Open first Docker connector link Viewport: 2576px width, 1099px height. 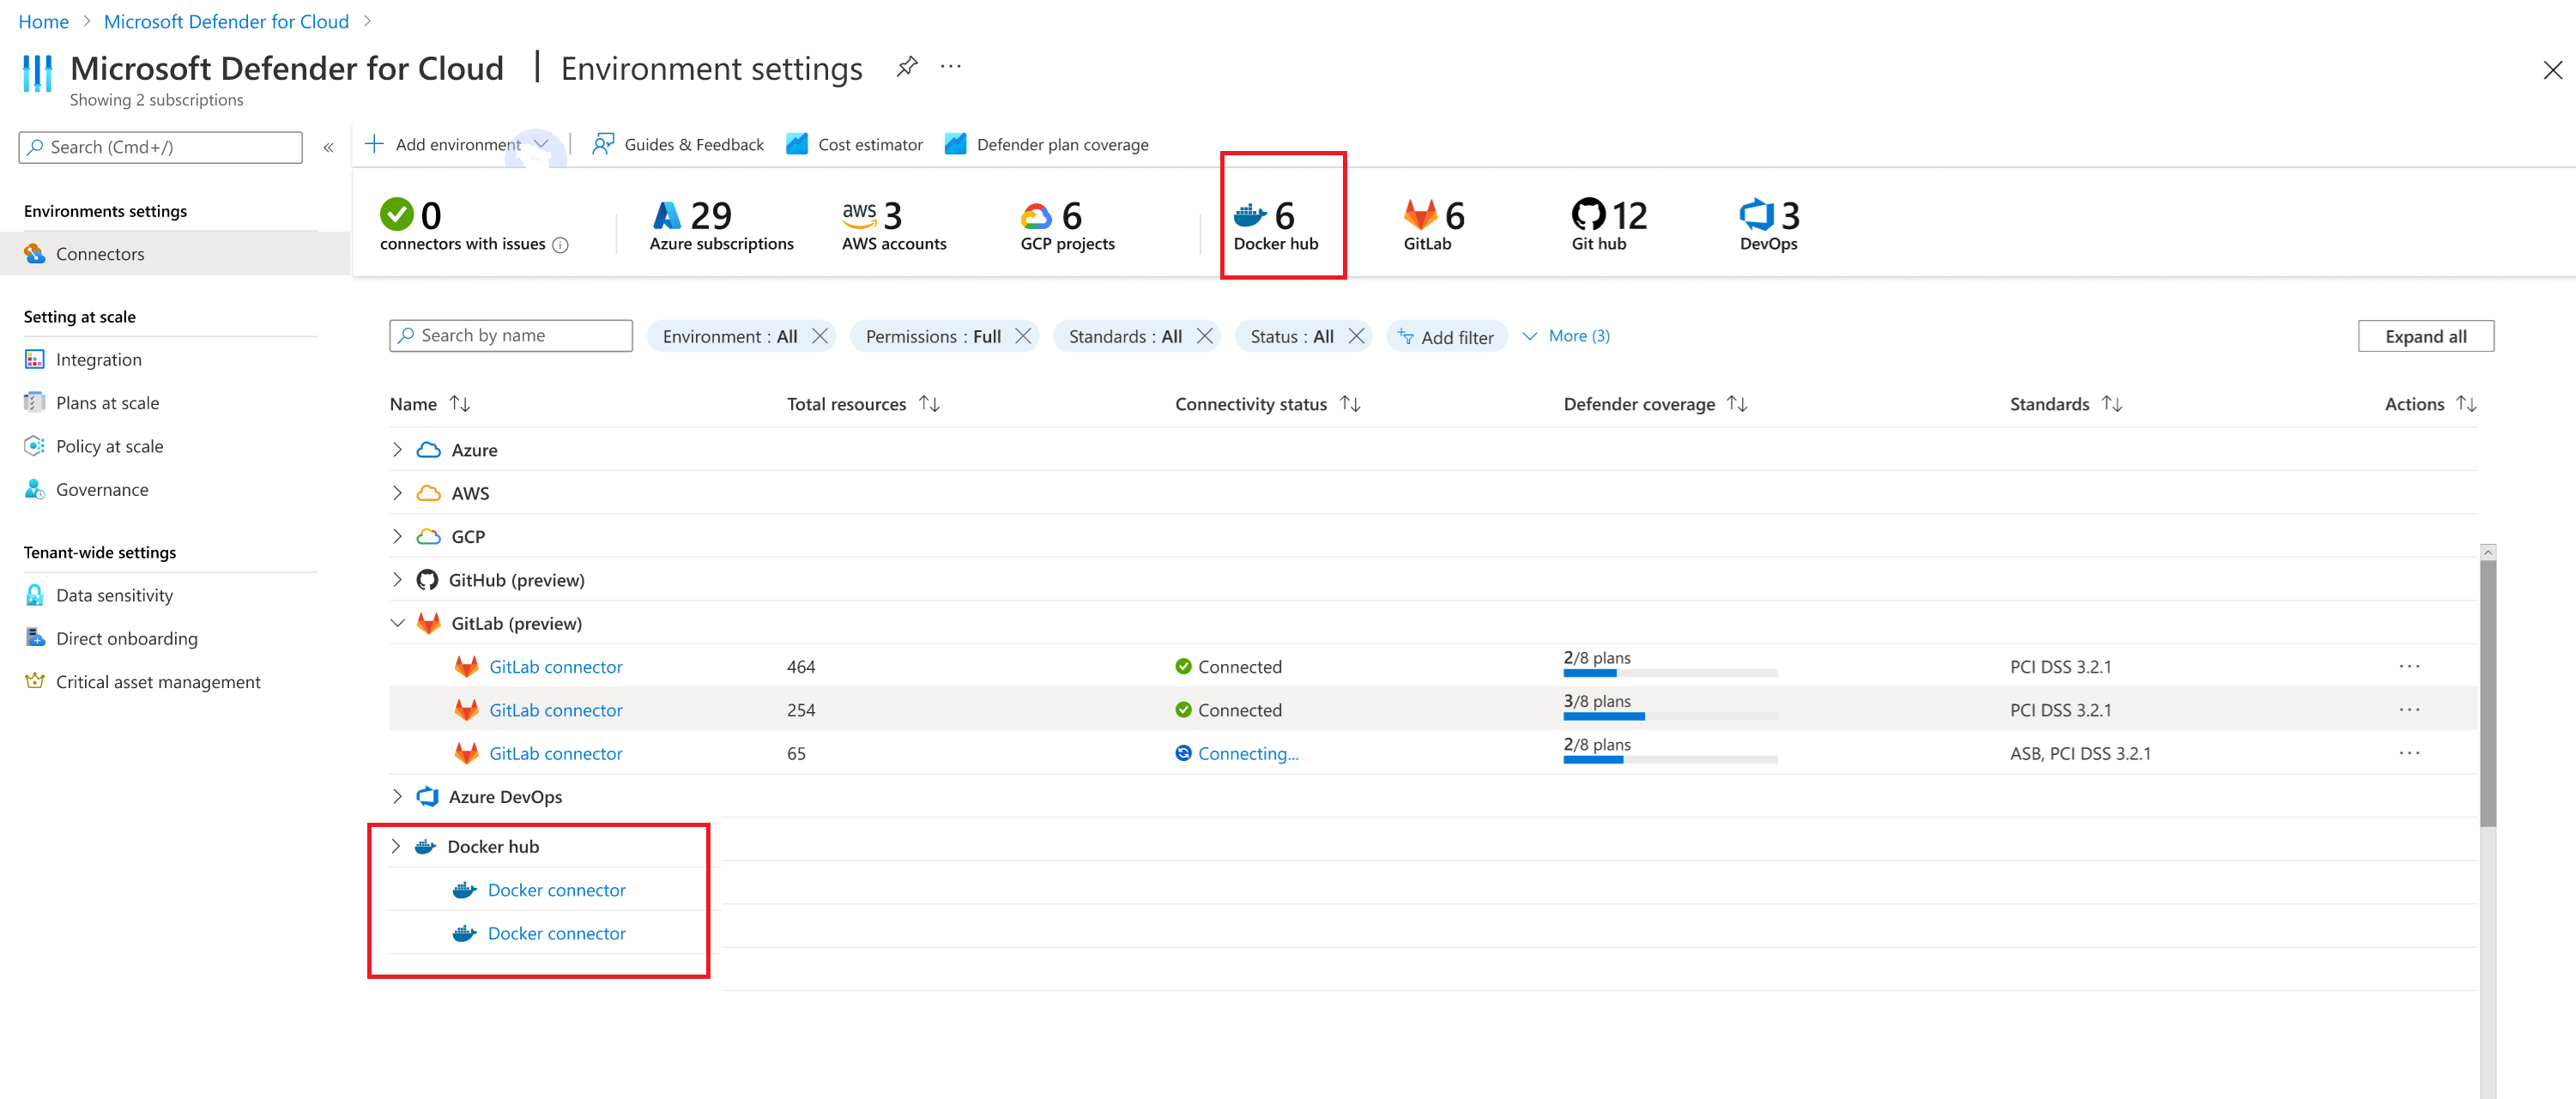[x=556, y=890]
